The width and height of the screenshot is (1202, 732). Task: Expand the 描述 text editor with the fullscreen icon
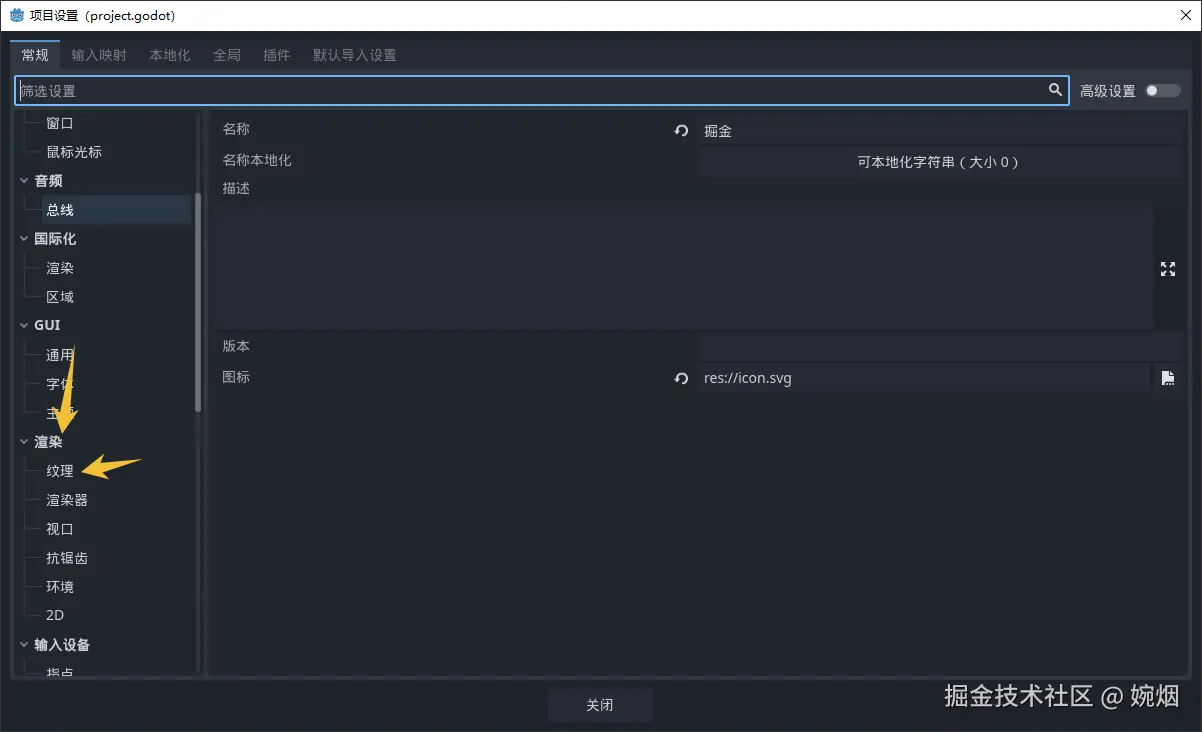[1167, 269]
